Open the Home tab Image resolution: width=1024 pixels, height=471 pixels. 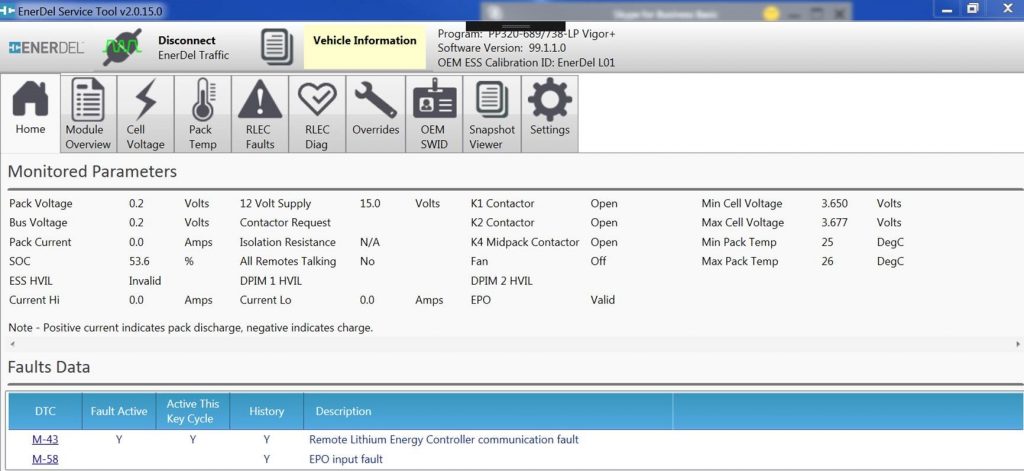click(x=31, y=112)
